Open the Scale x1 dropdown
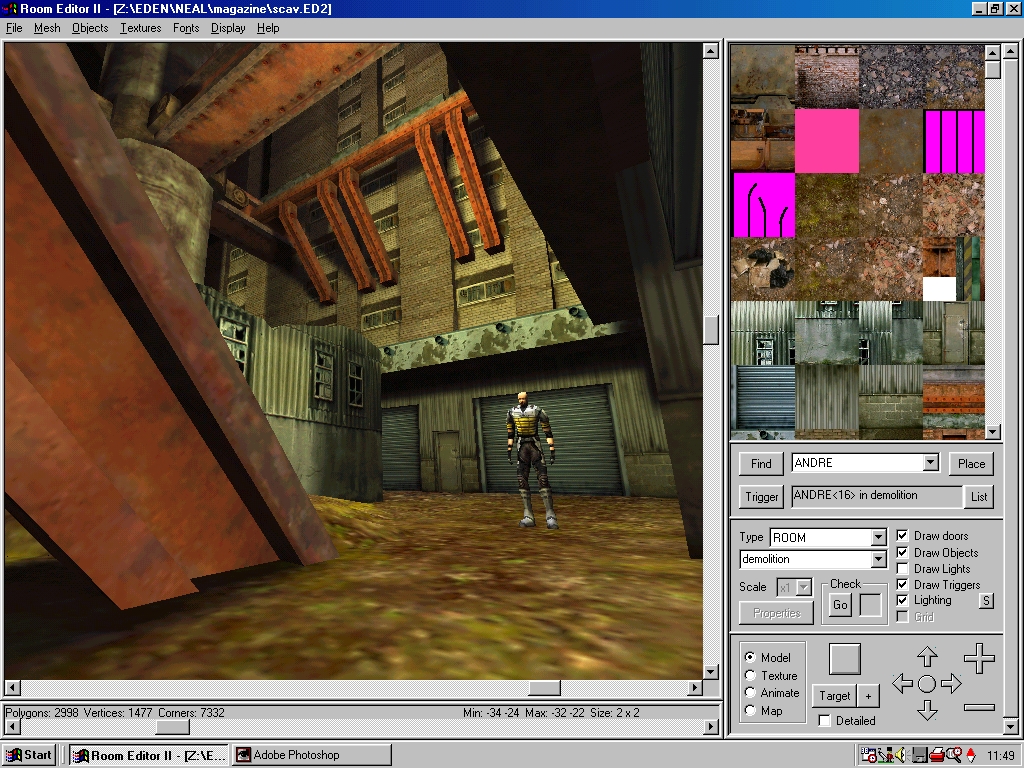The height and width of the screenshot is (768, 1024). pyautogui.click(x=804, y=587)
